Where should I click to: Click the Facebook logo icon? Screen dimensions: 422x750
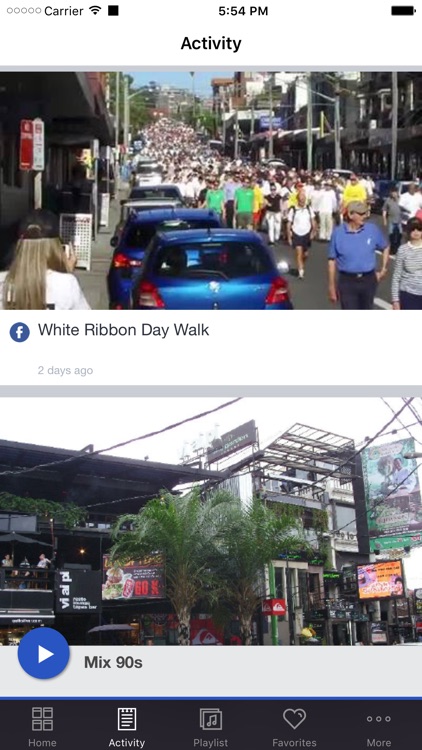20,332
